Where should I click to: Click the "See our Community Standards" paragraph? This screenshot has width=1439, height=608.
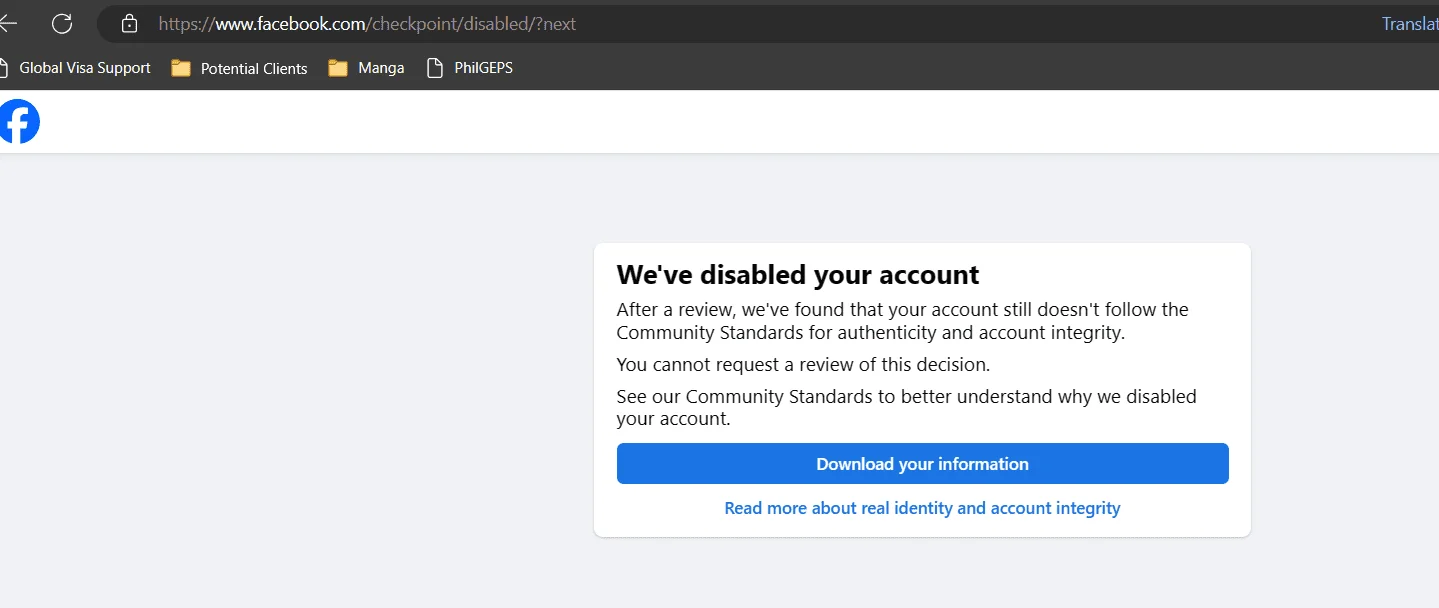click(906, 407)
